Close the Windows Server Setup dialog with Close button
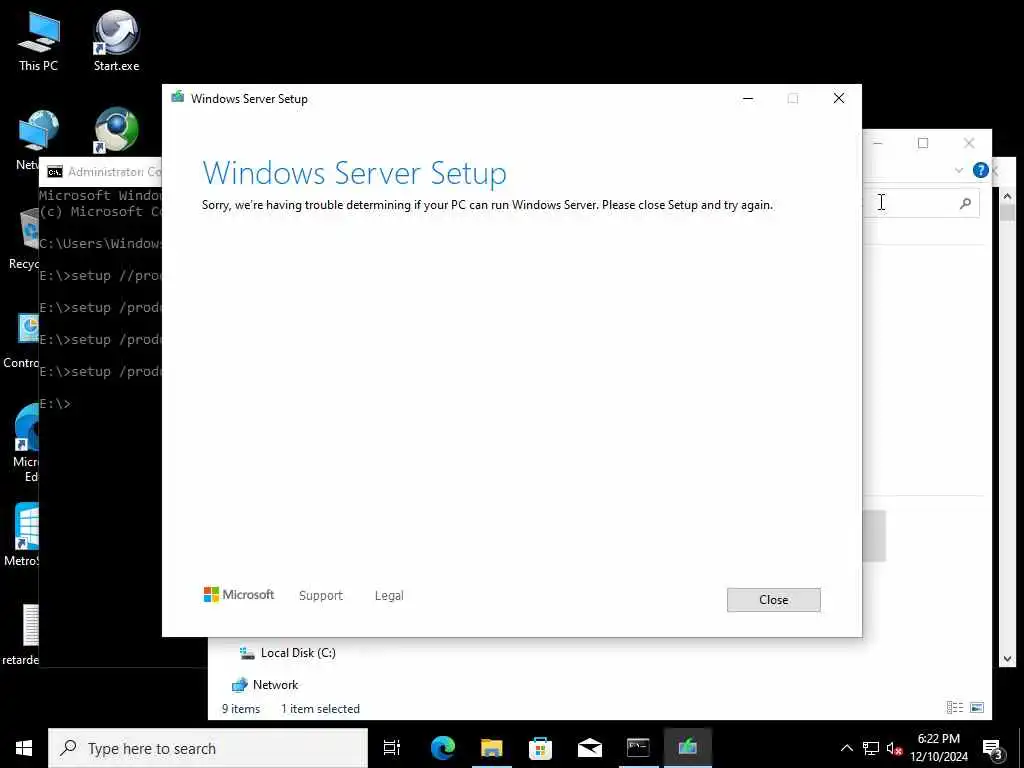 (773, 600)
